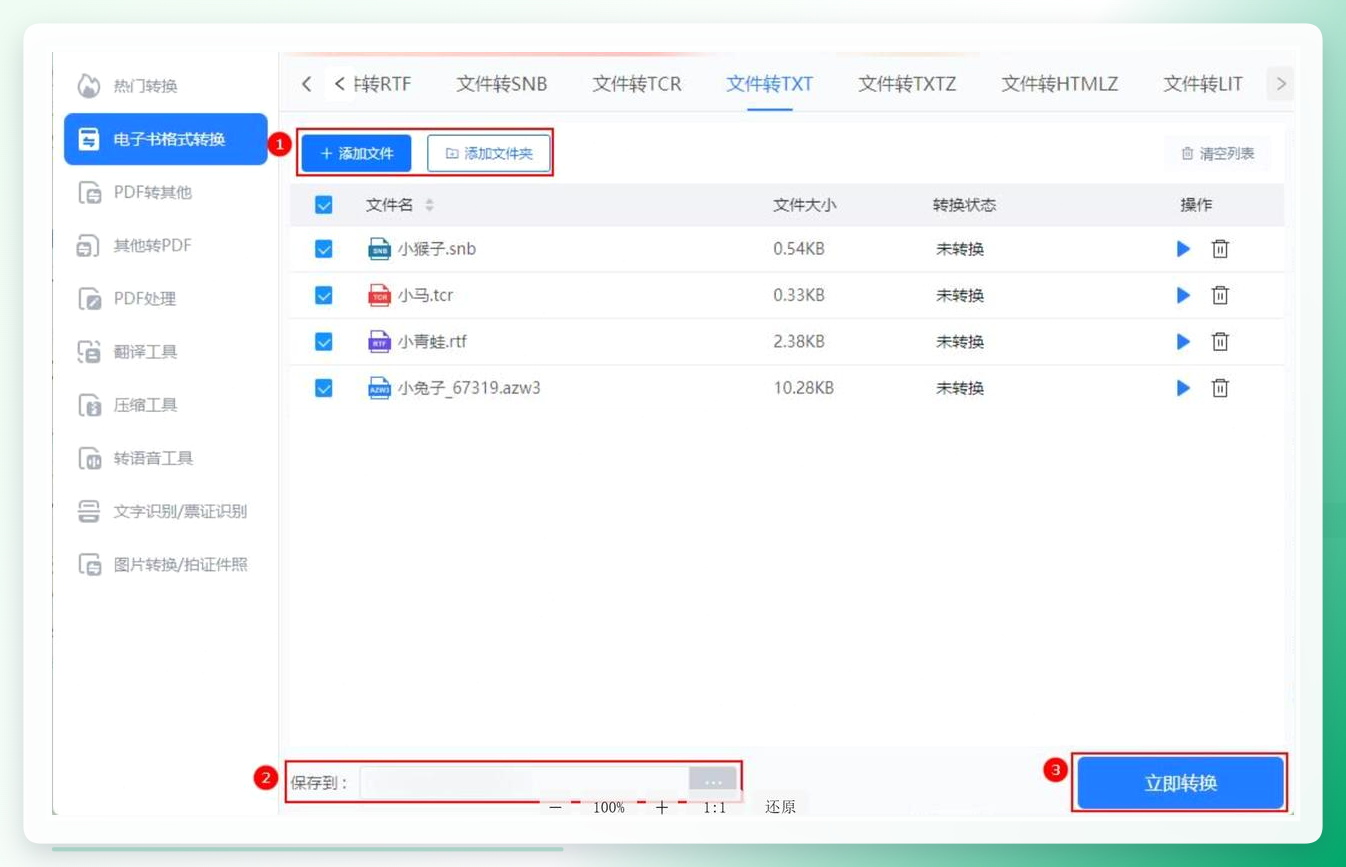
Task: Switch to the 文件转TCR tab
Action: pos(637,84)
